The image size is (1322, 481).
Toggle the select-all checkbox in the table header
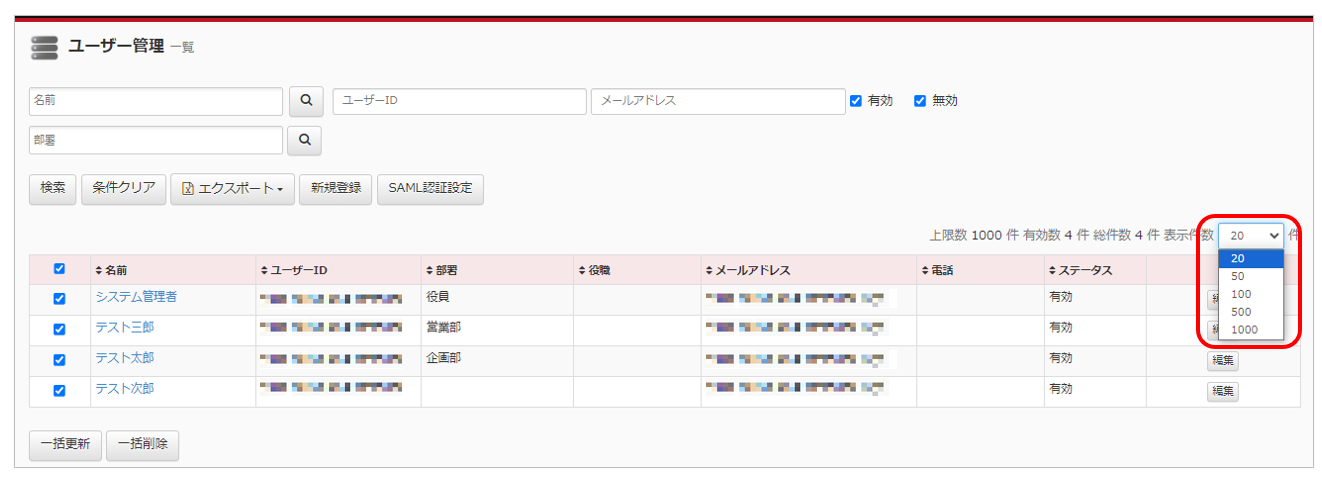click(59, 269)
